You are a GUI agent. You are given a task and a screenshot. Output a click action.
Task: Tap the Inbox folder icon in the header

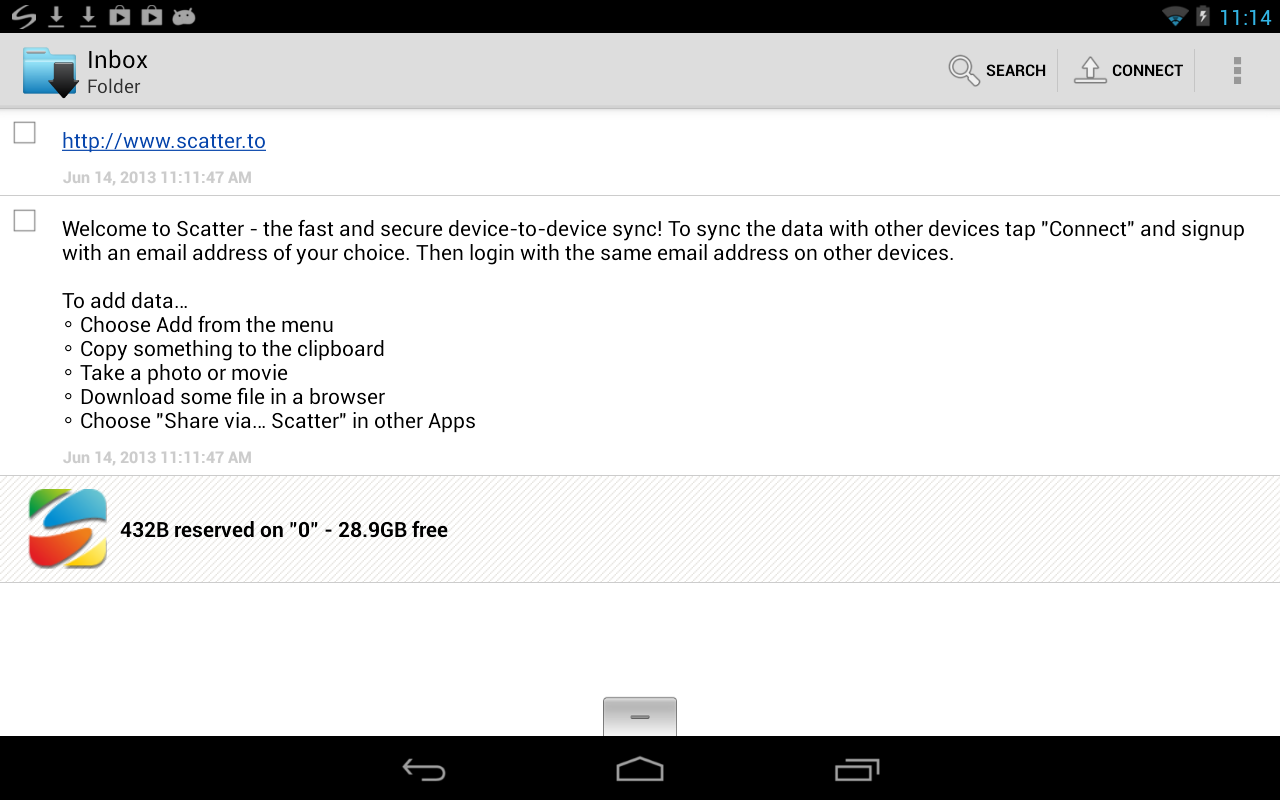tap(48, 70)
